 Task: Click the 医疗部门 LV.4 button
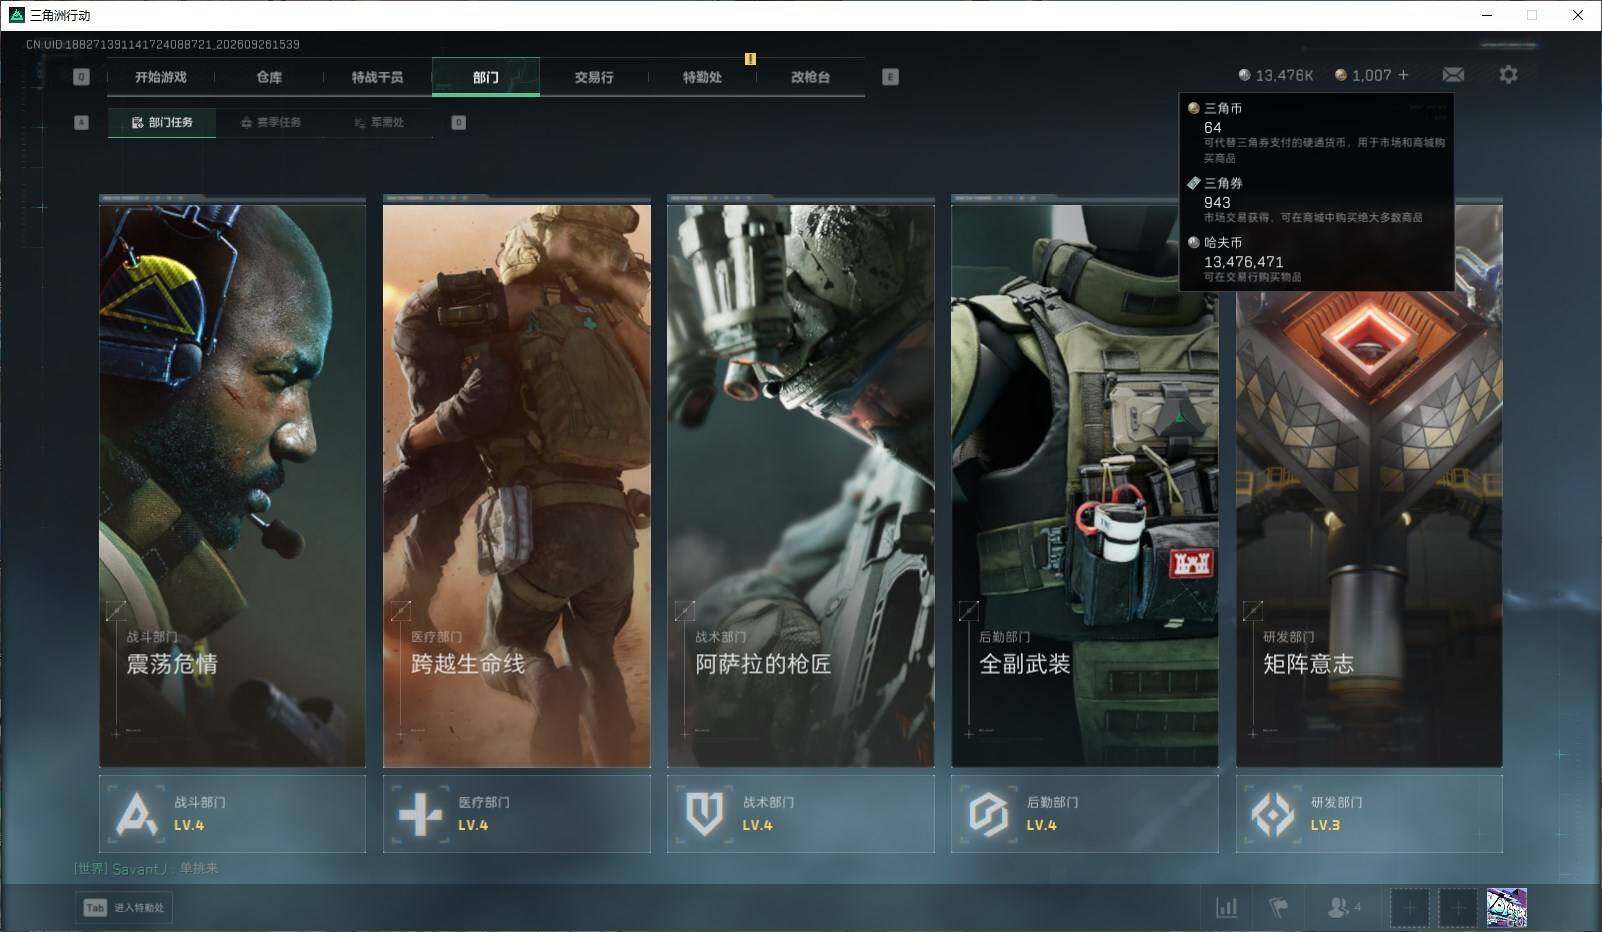click(517, 814)
